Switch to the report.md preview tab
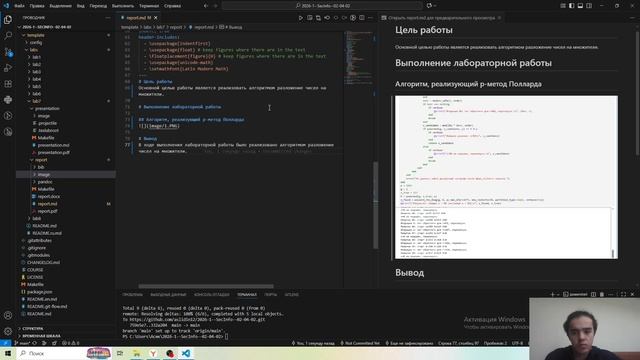This screenshot has height=360, width=640. tap(441, 18)
